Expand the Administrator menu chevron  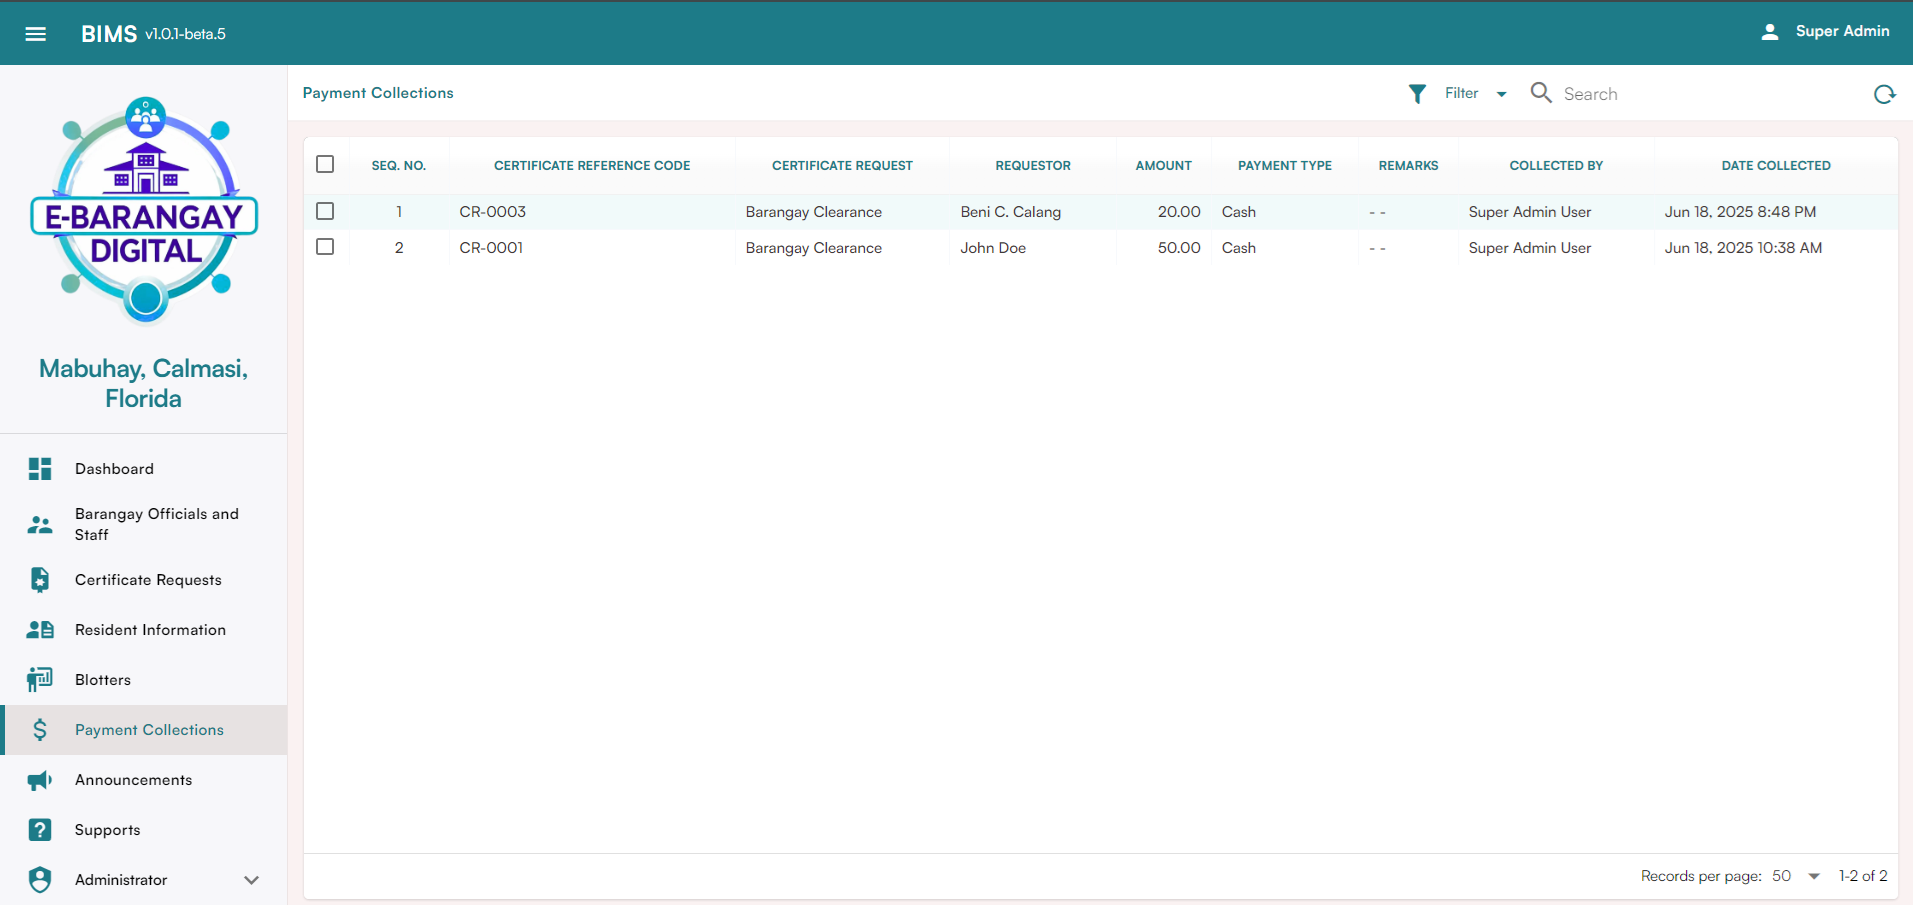[251, 880]
